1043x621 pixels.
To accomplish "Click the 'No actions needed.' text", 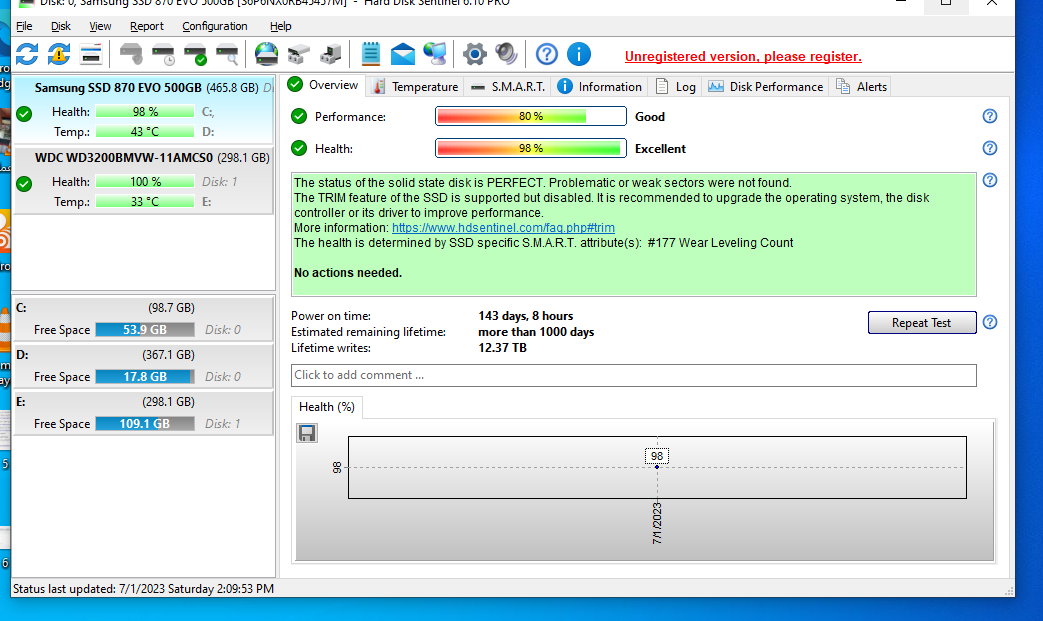I will 348,273.
